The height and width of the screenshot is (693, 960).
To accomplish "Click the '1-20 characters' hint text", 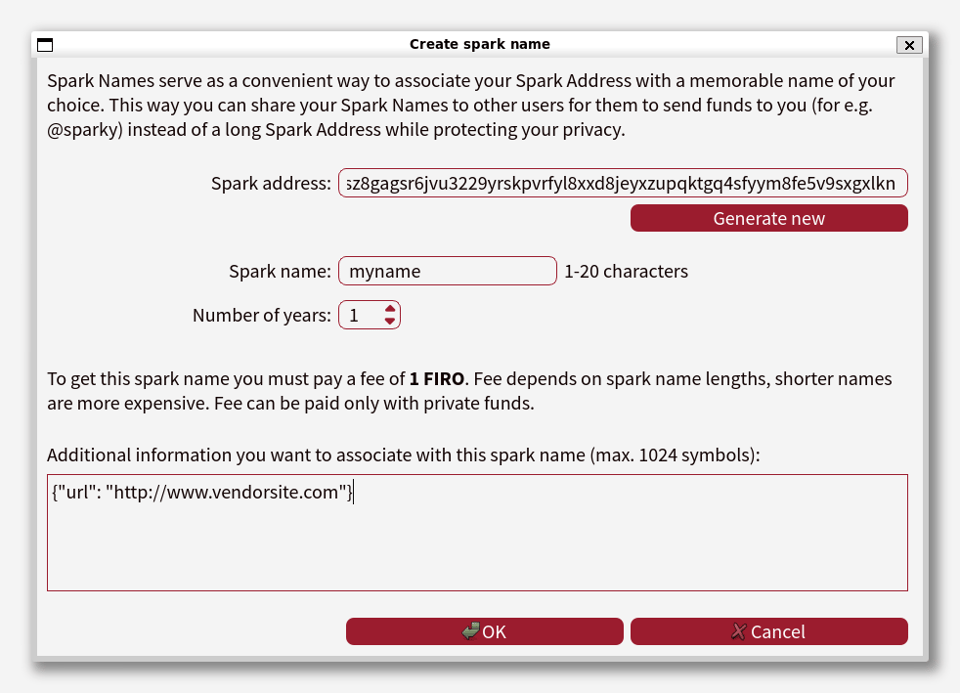I will pos(626,271).
